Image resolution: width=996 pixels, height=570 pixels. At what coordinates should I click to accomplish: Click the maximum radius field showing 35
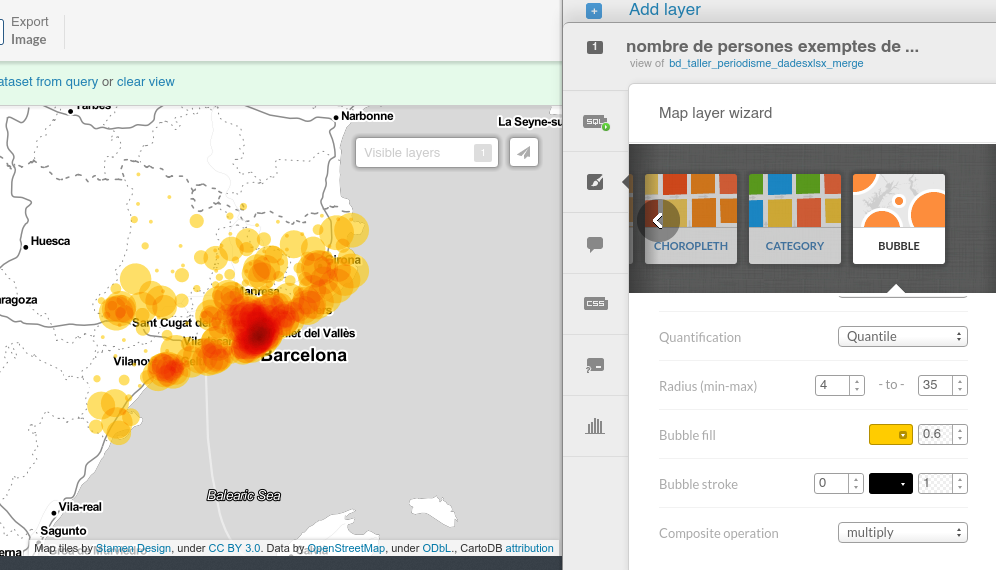click(x=935, y=385)
